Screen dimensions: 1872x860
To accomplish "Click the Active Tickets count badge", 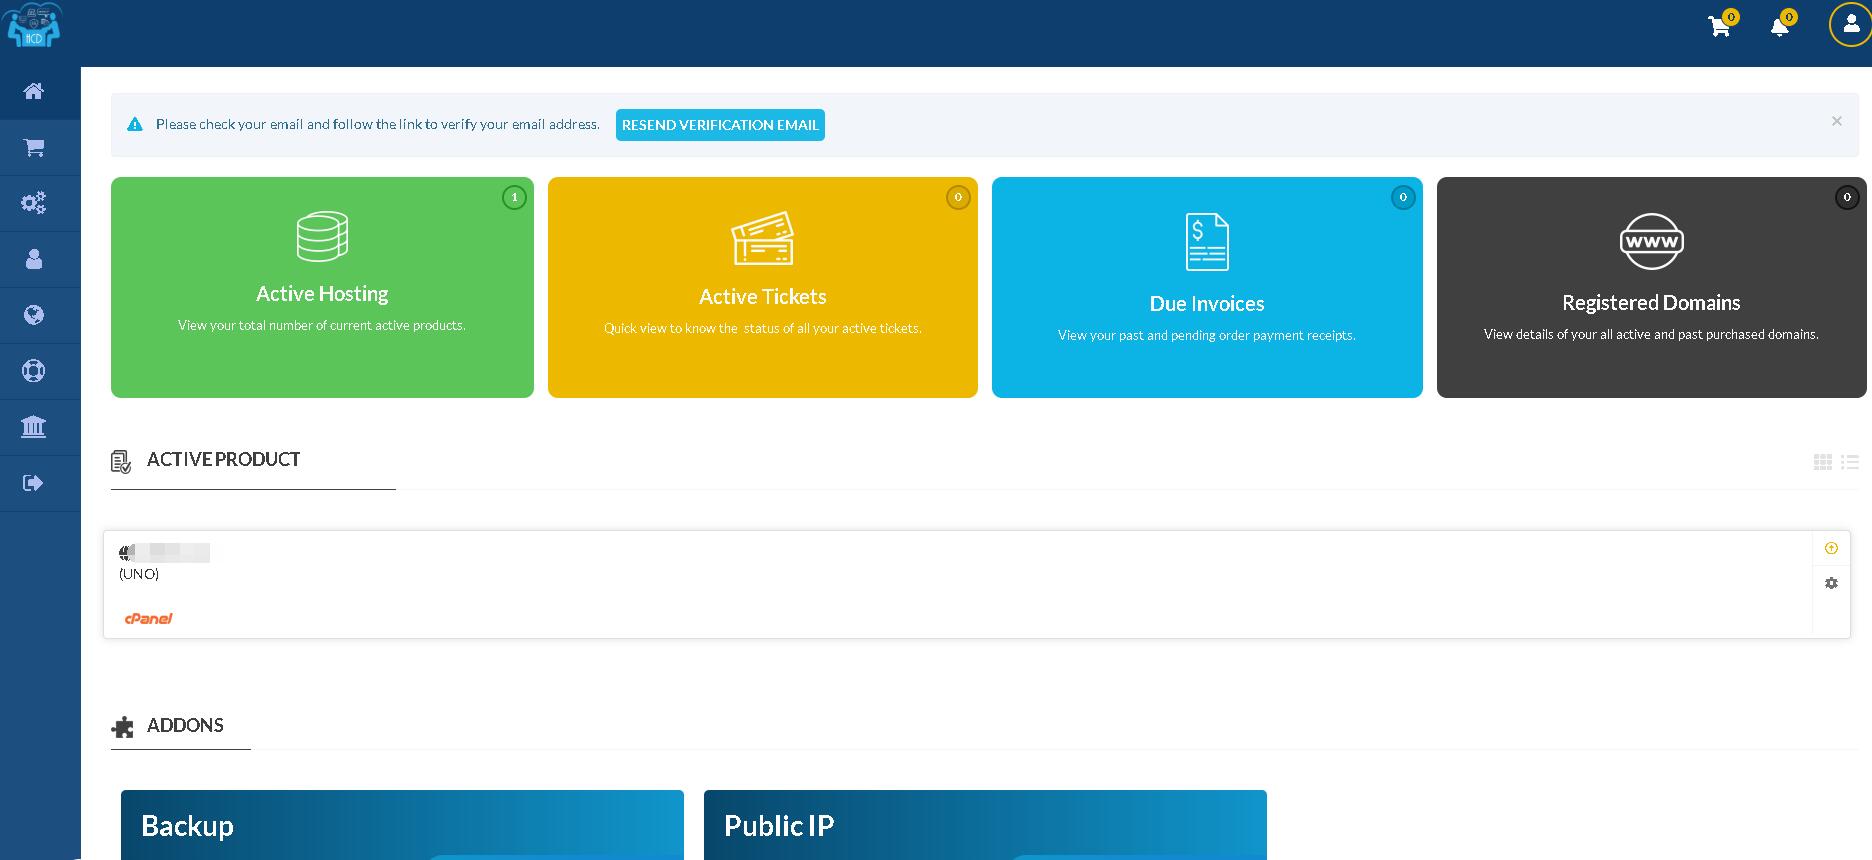I will [958, 198].
